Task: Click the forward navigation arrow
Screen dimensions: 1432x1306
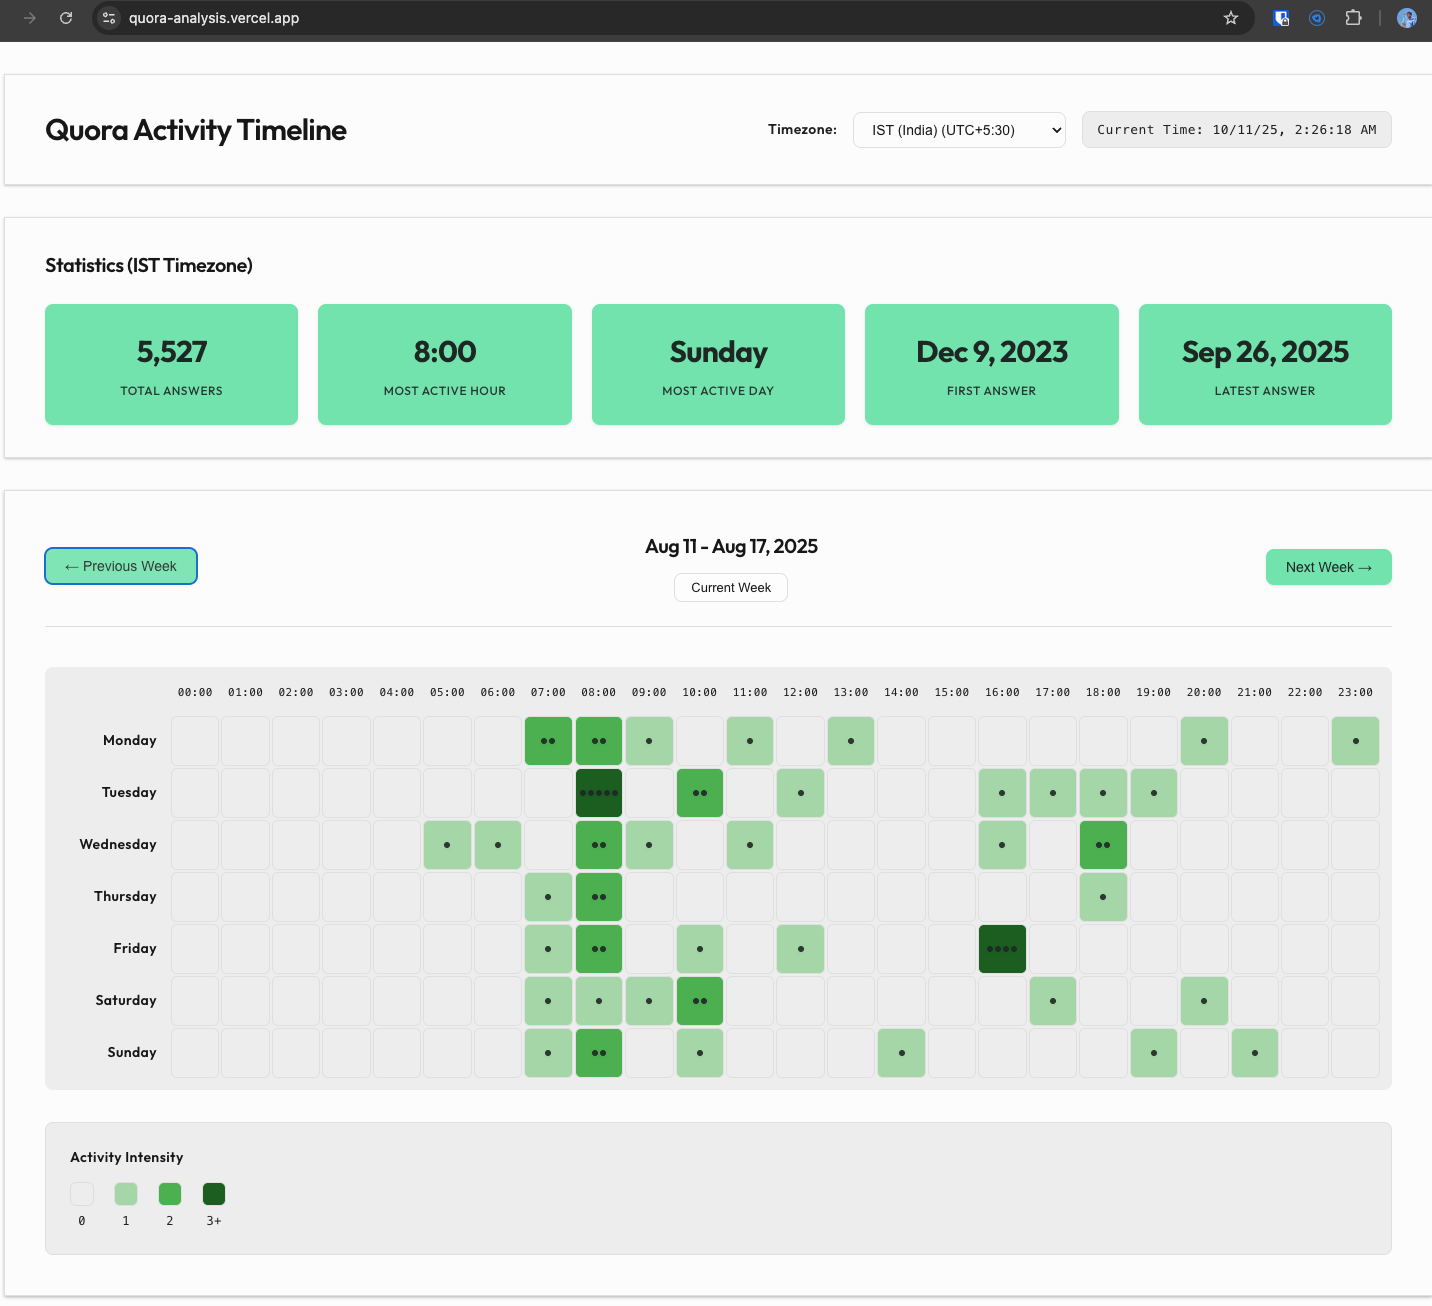Action: pyautogui.click(x=30, y=18)
